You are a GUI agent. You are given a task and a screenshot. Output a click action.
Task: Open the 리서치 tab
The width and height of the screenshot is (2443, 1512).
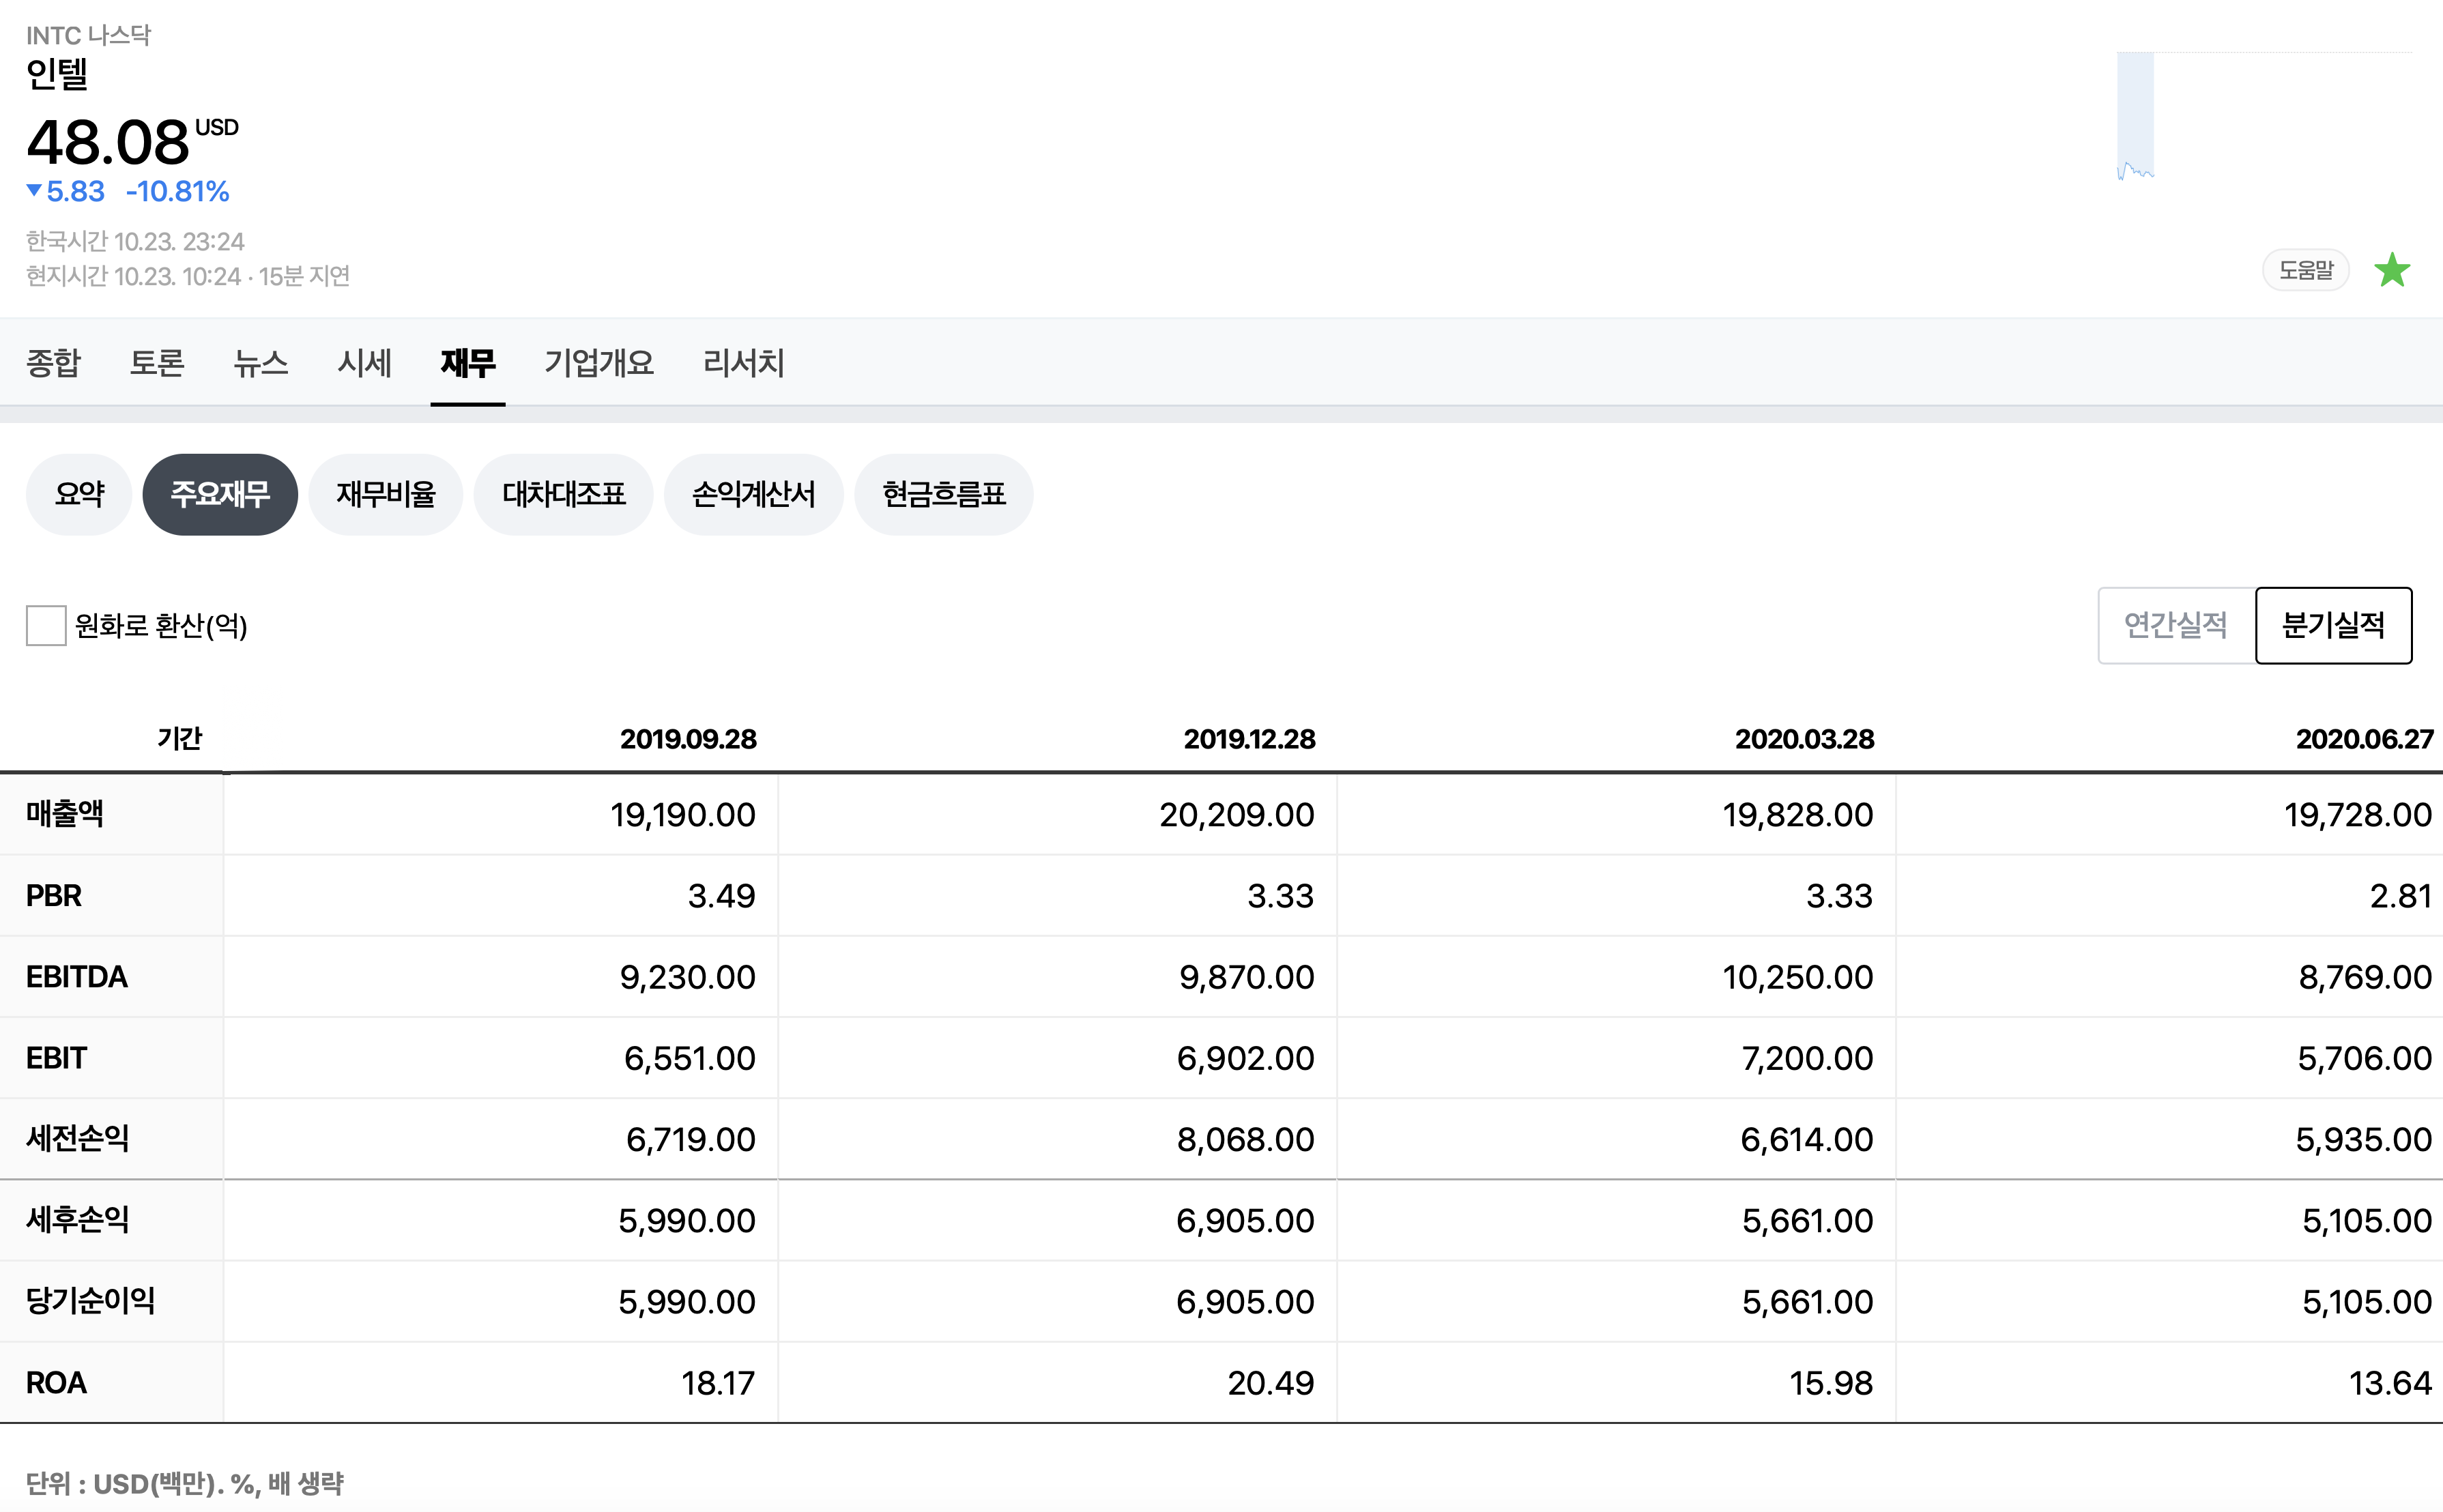(743, 362)
